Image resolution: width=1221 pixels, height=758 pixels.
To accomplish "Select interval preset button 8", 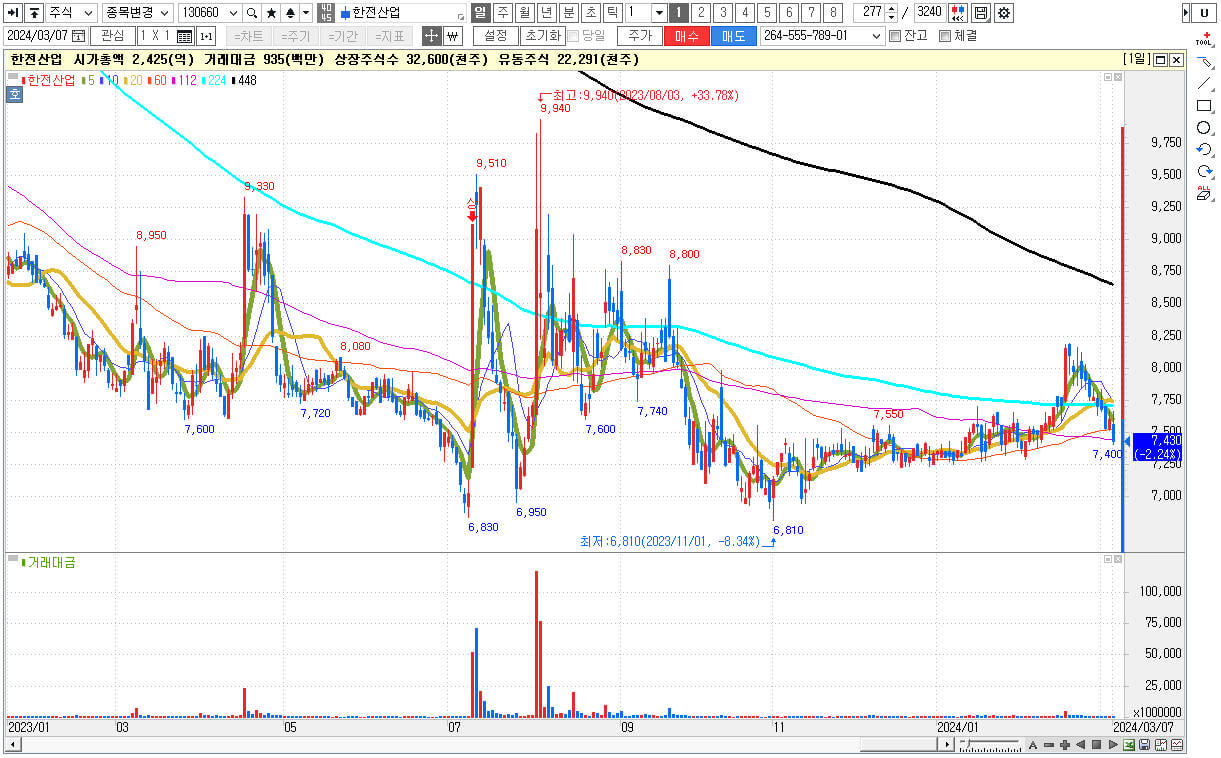I will (x=832, y=13).
